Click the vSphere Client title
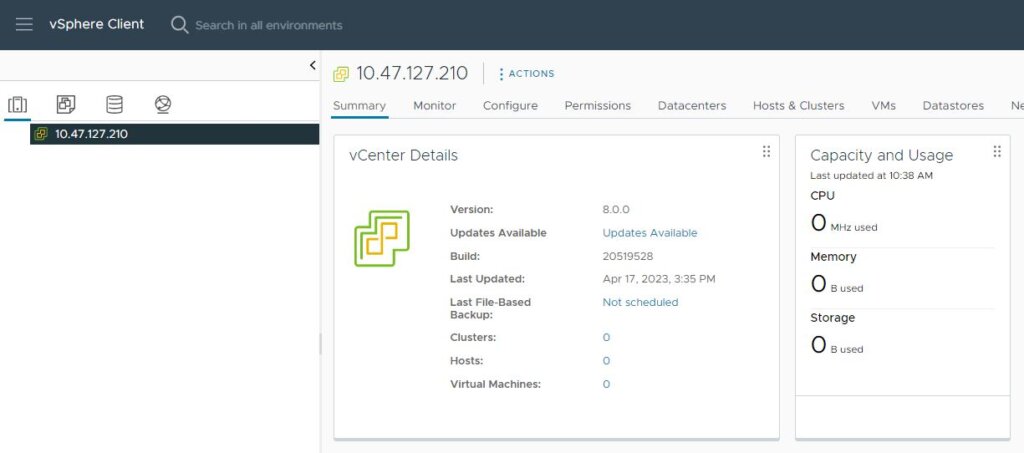This screenshot has width=1024, height=453. pyautogui.click(x=97, y=24)
